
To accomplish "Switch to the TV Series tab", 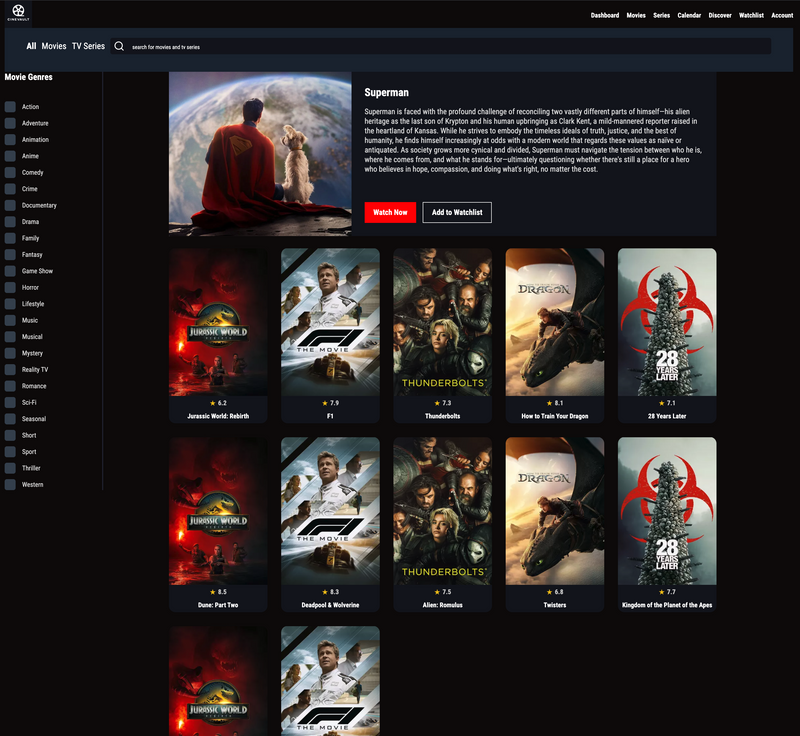I will point(88,46).
